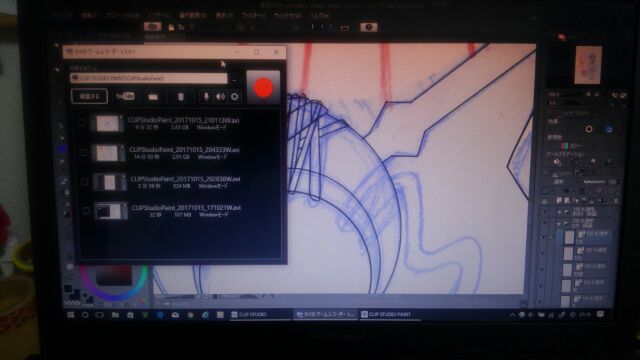This screenshot has height=360, width=640.
Task: Select thumbnail of the 210113W.avi recording
Action: point(107,123)
